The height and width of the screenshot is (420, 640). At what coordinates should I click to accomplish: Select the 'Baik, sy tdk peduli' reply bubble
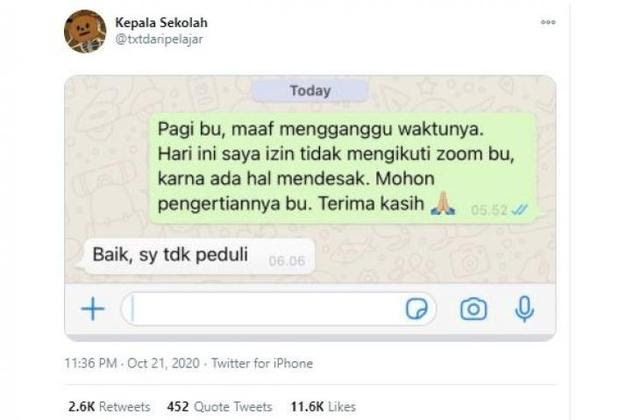pos(199,256)
